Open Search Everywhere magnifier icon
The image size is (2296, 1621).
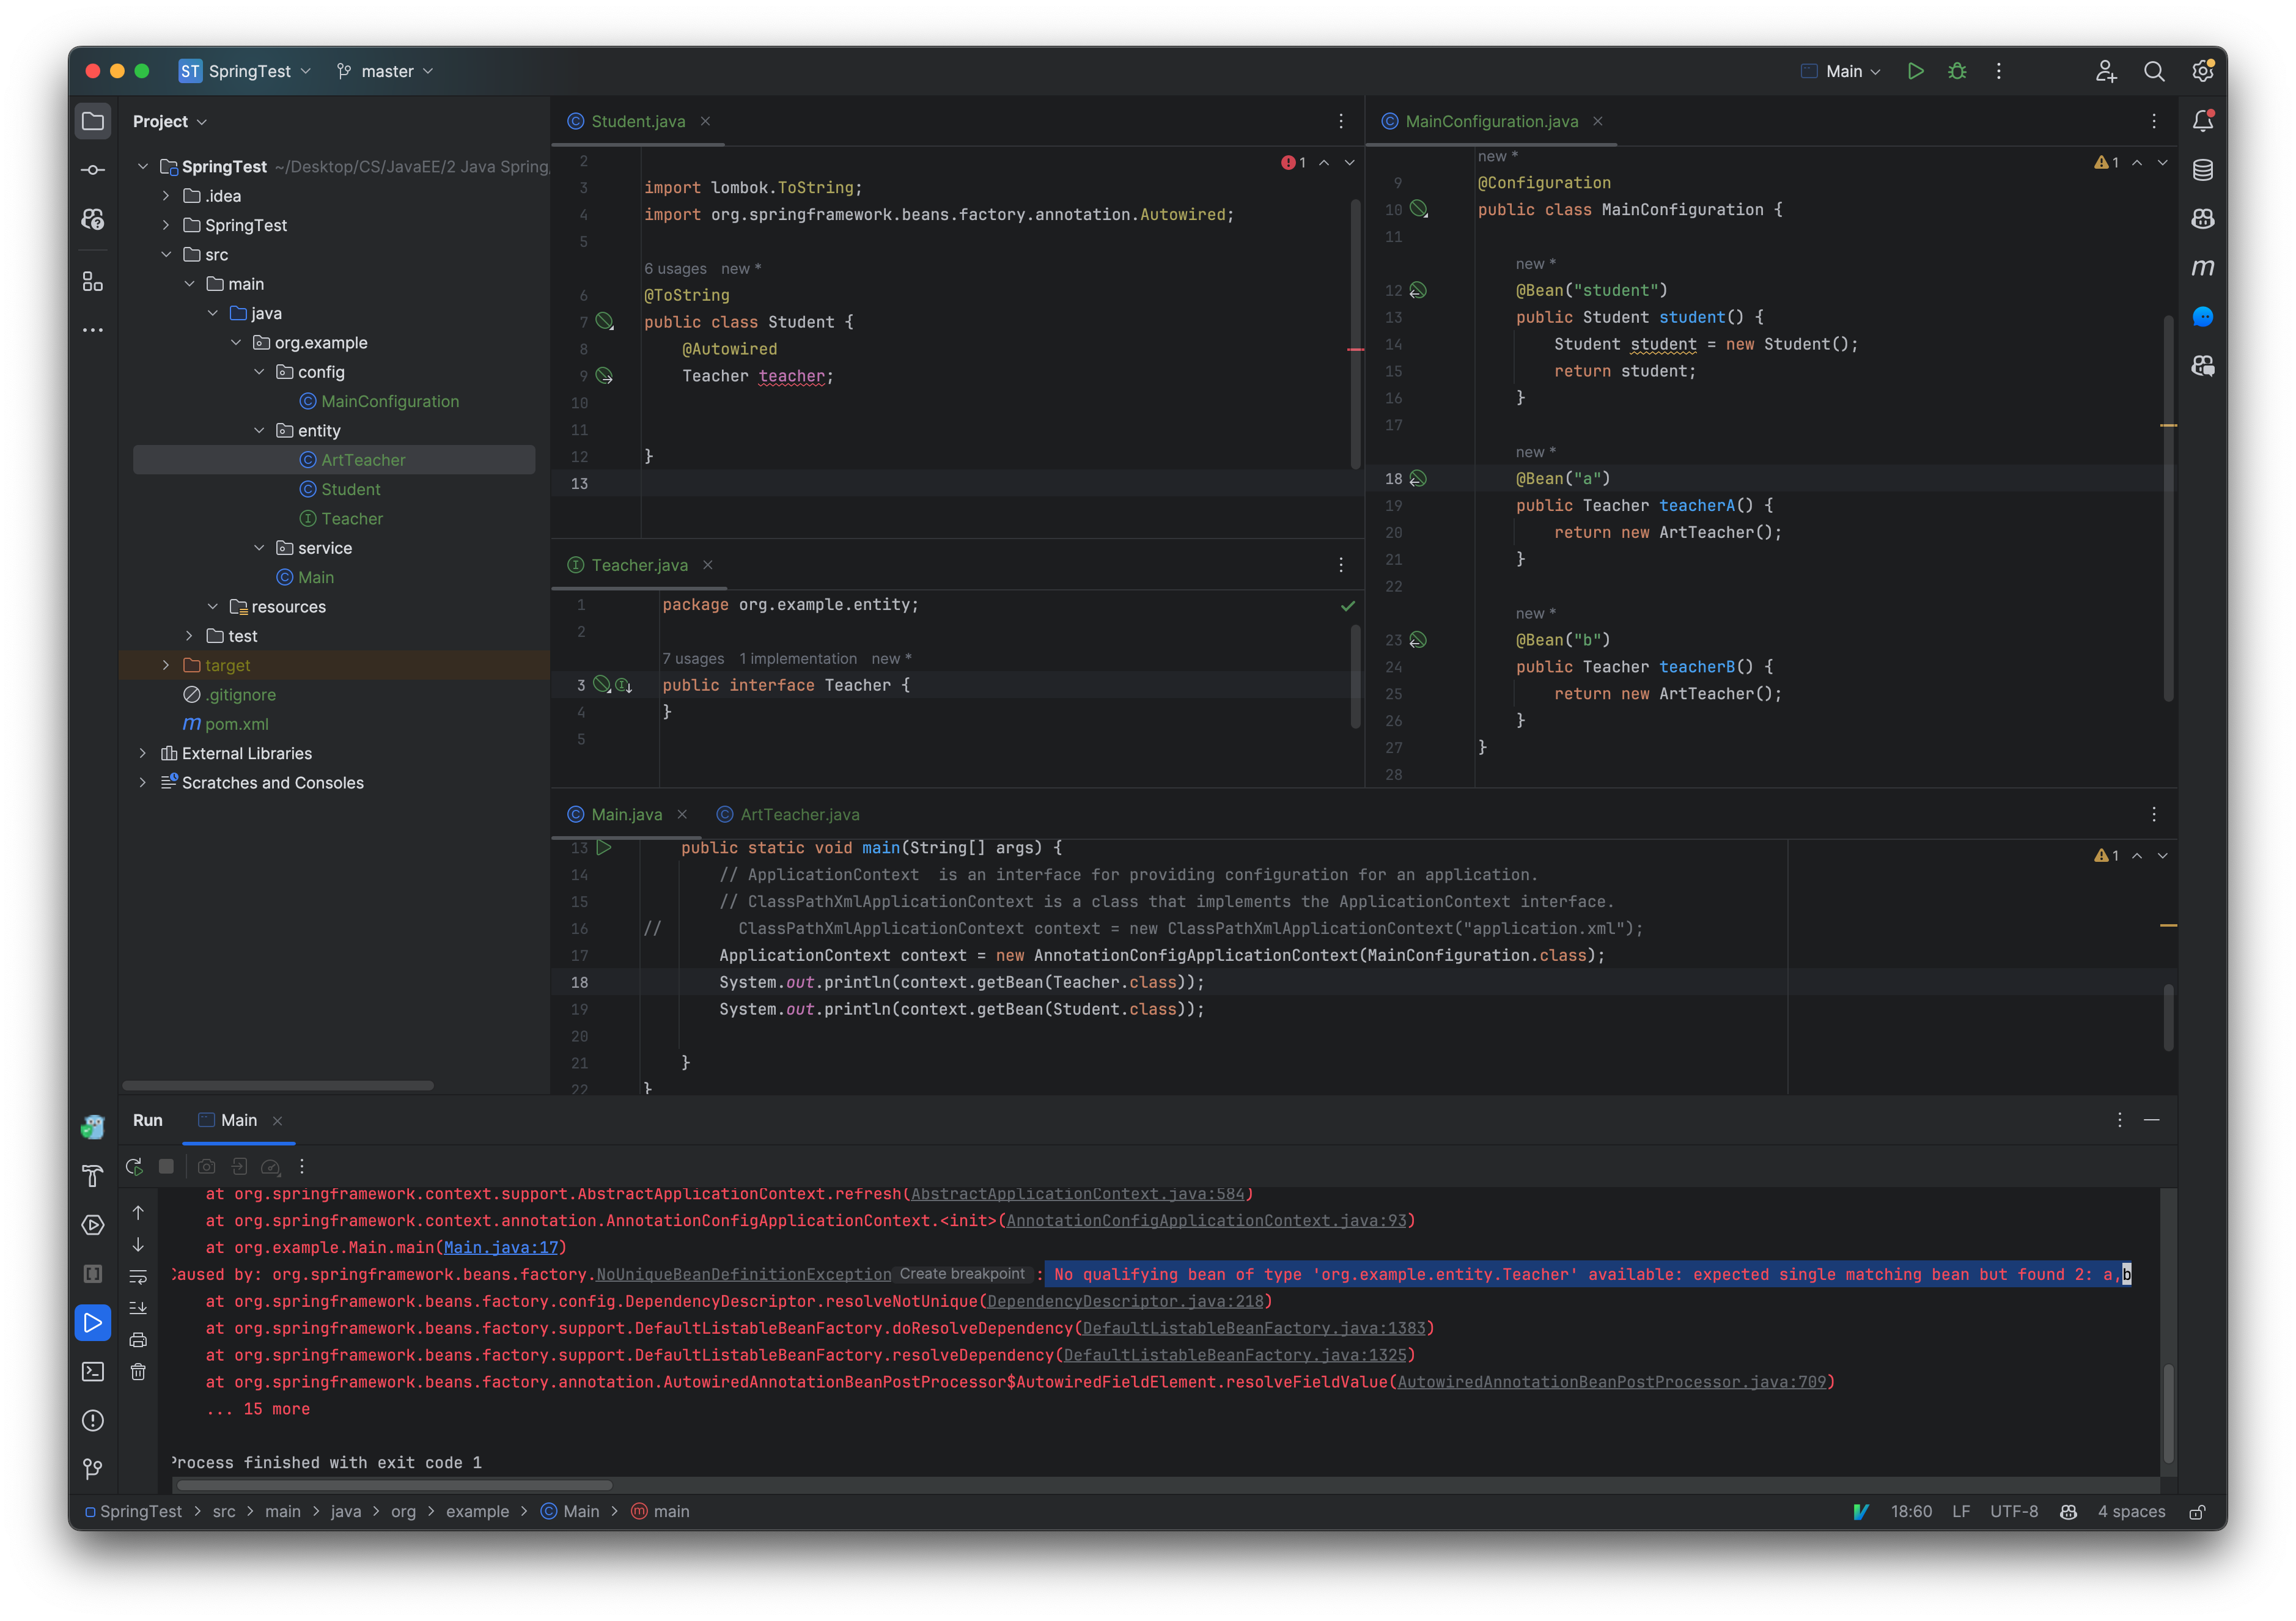2155,71
